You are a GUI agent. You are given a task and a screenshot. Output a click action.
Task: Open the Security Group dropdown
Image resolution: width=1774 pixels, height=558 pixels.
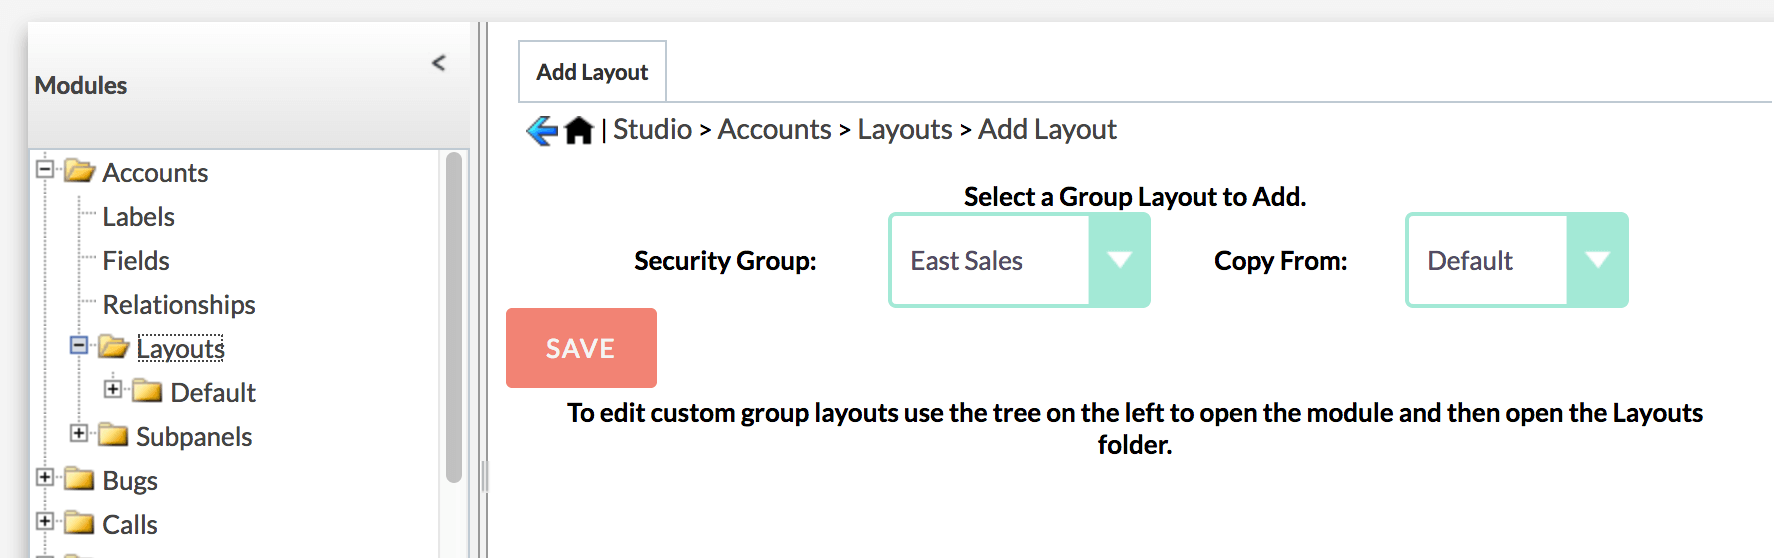[1019, 260]
